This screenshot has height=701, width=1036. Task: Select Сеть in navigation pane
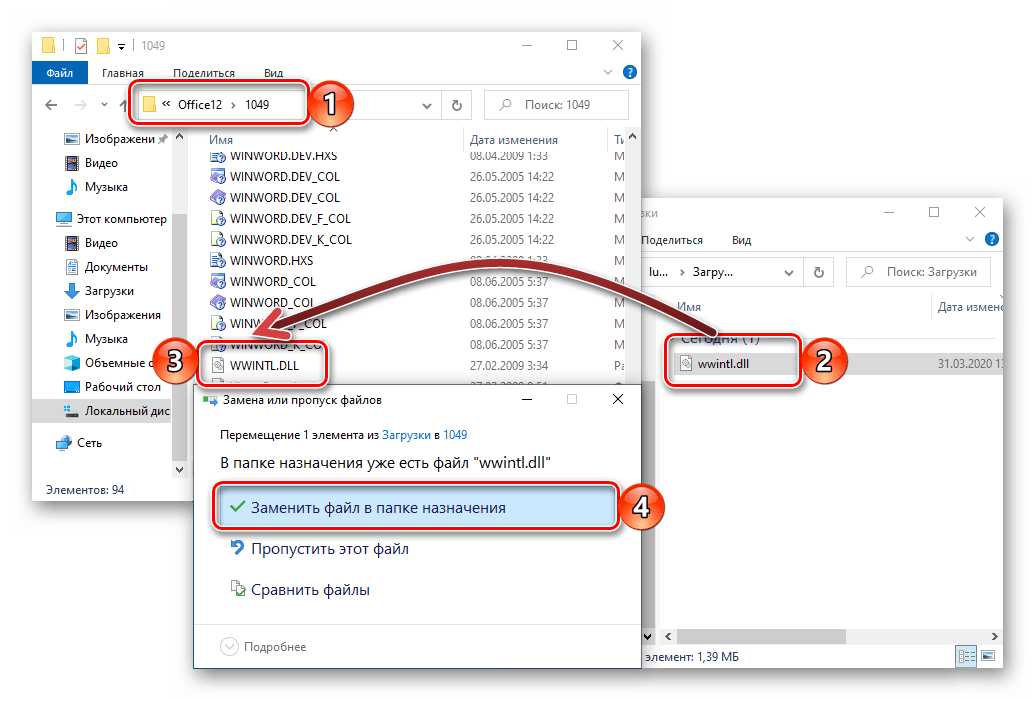(x=79, y=443)
